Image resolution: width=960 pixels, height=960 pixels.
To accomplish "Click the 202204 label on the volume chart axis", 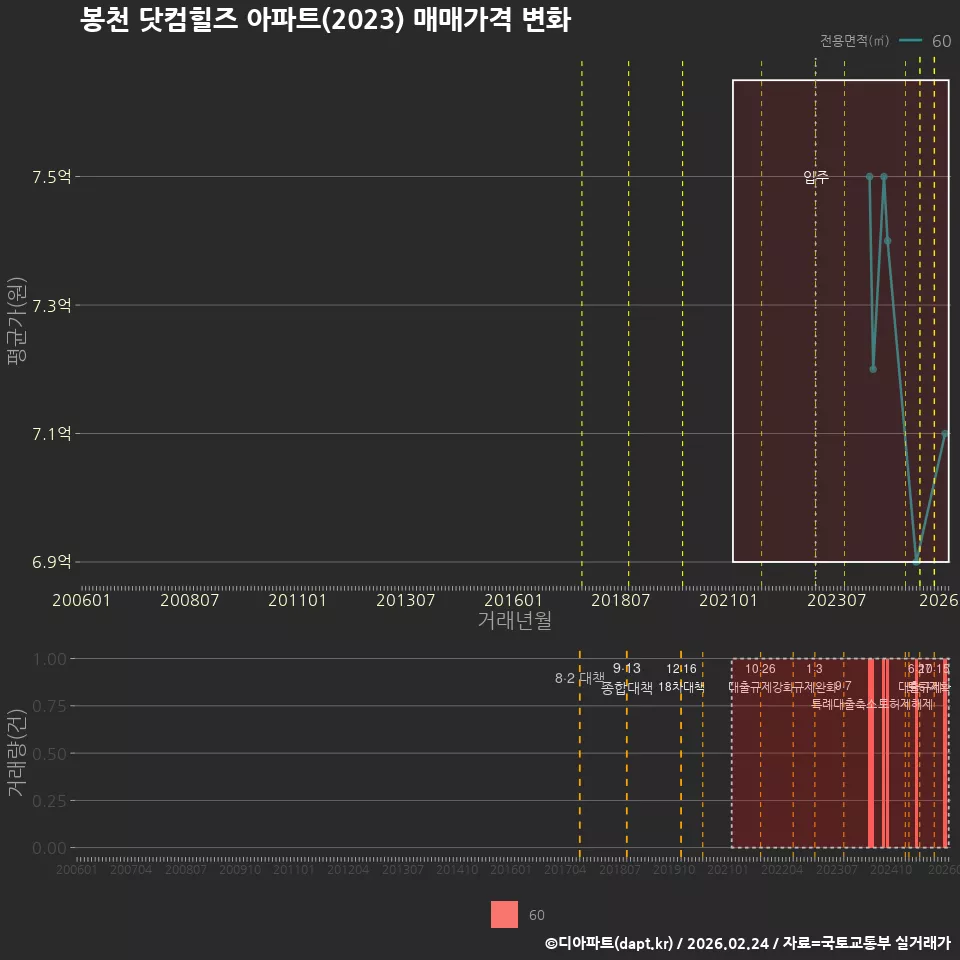I will click(782, 869).
